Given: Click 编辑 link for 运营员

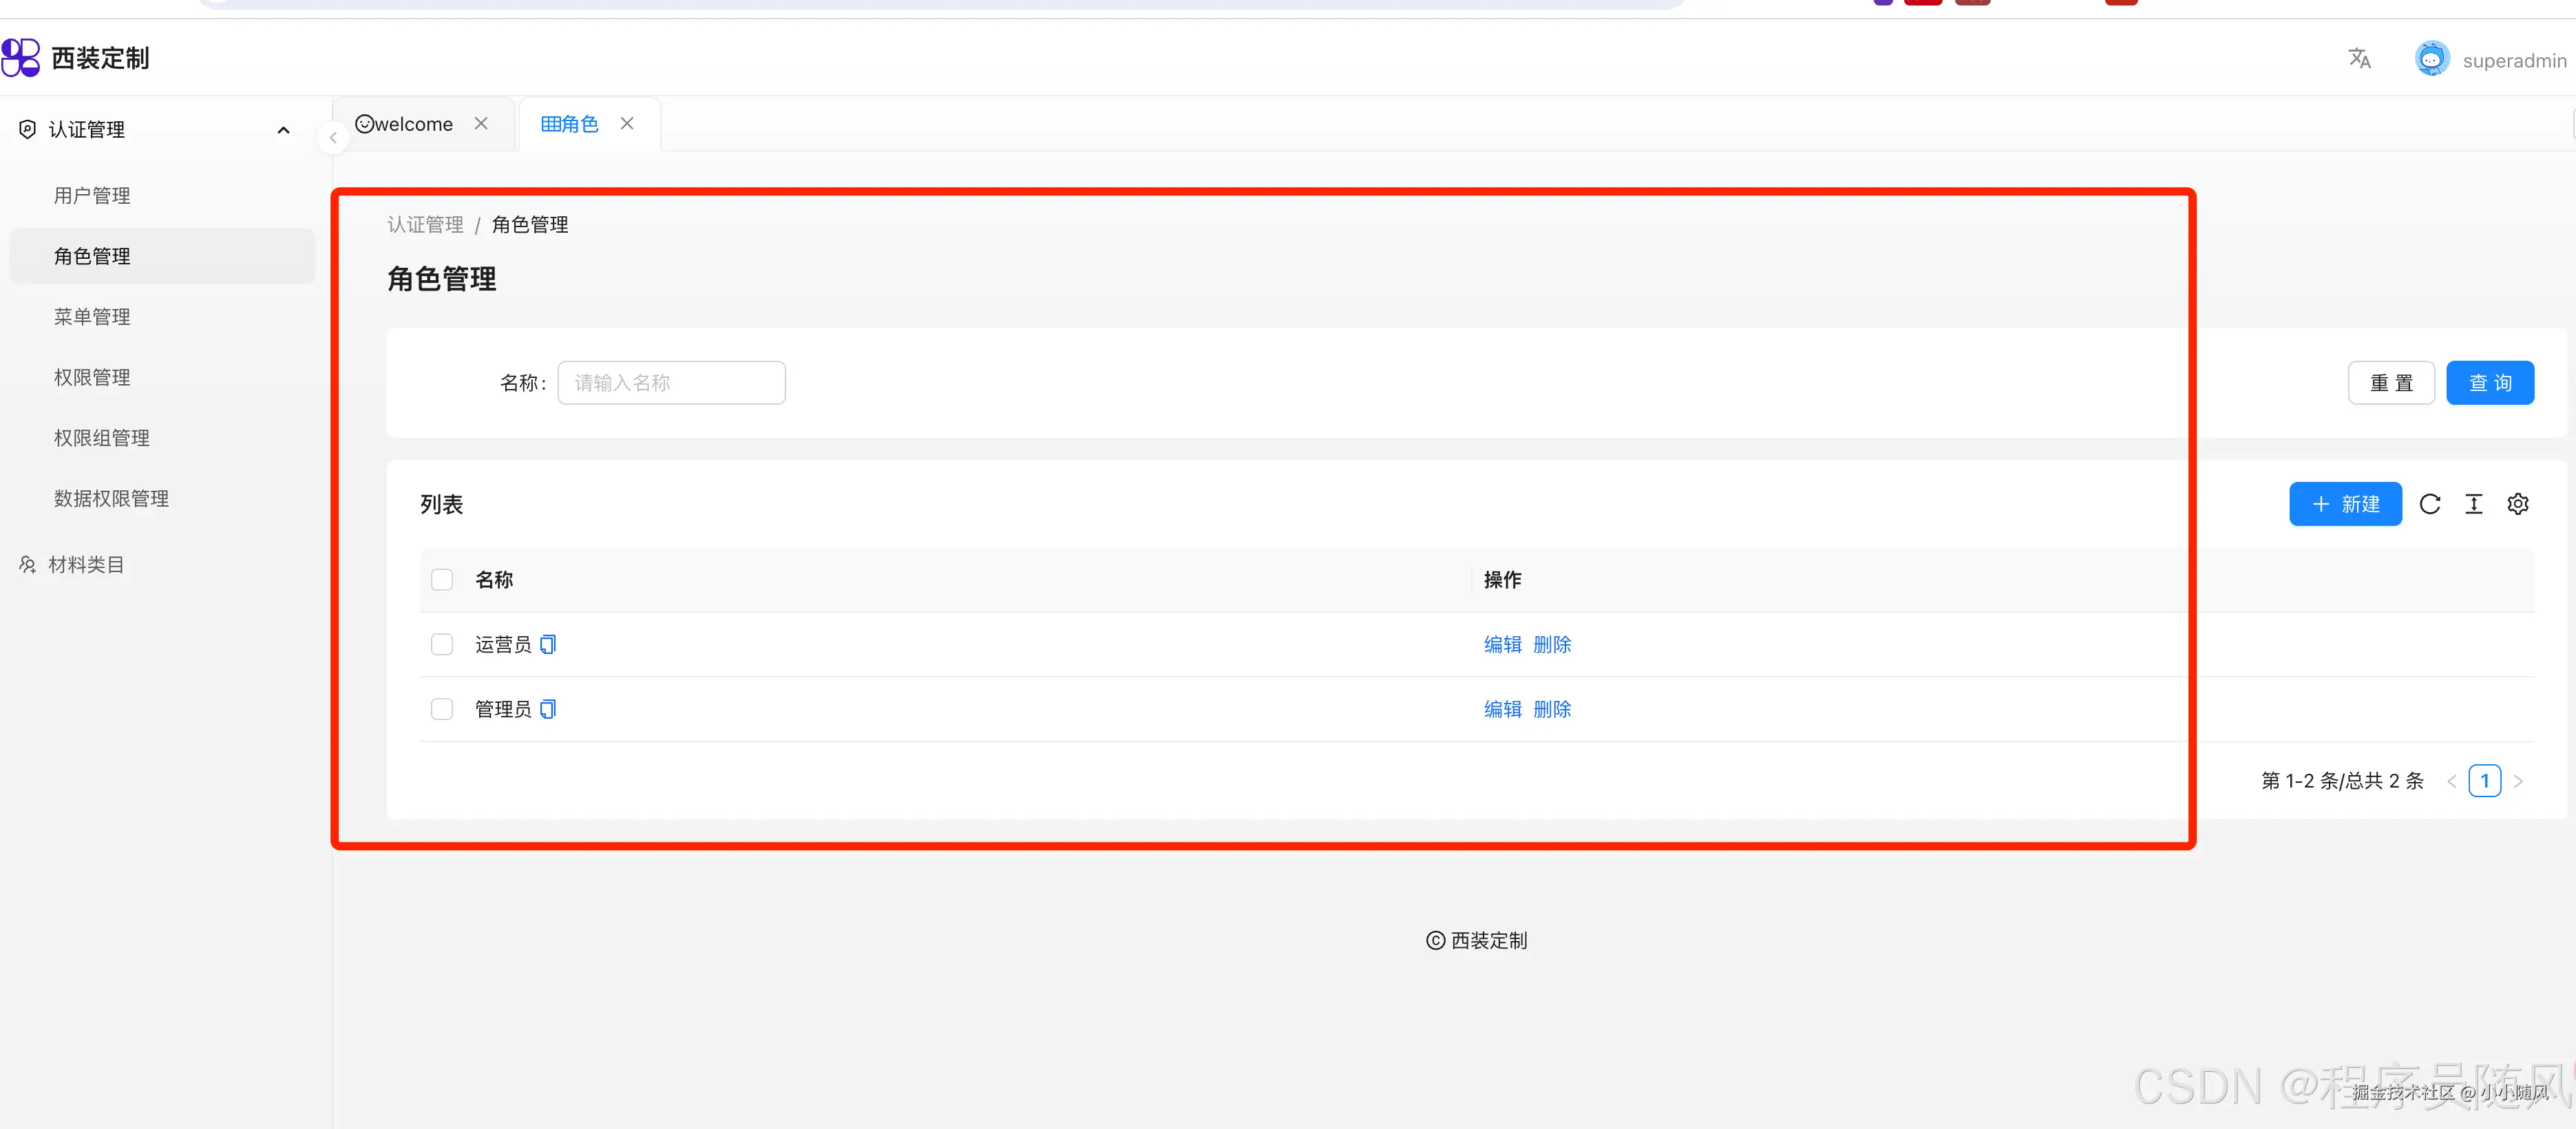Looking at the screenshot, I should pyautogui.click(x=1502, y=645).
